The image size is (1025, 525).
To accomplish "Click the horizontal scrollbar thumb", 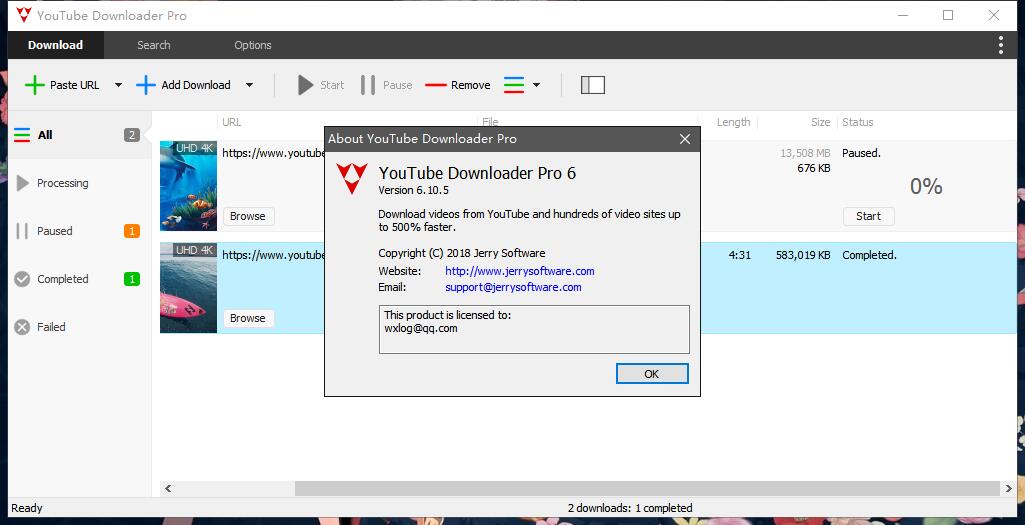I will 647,488.
